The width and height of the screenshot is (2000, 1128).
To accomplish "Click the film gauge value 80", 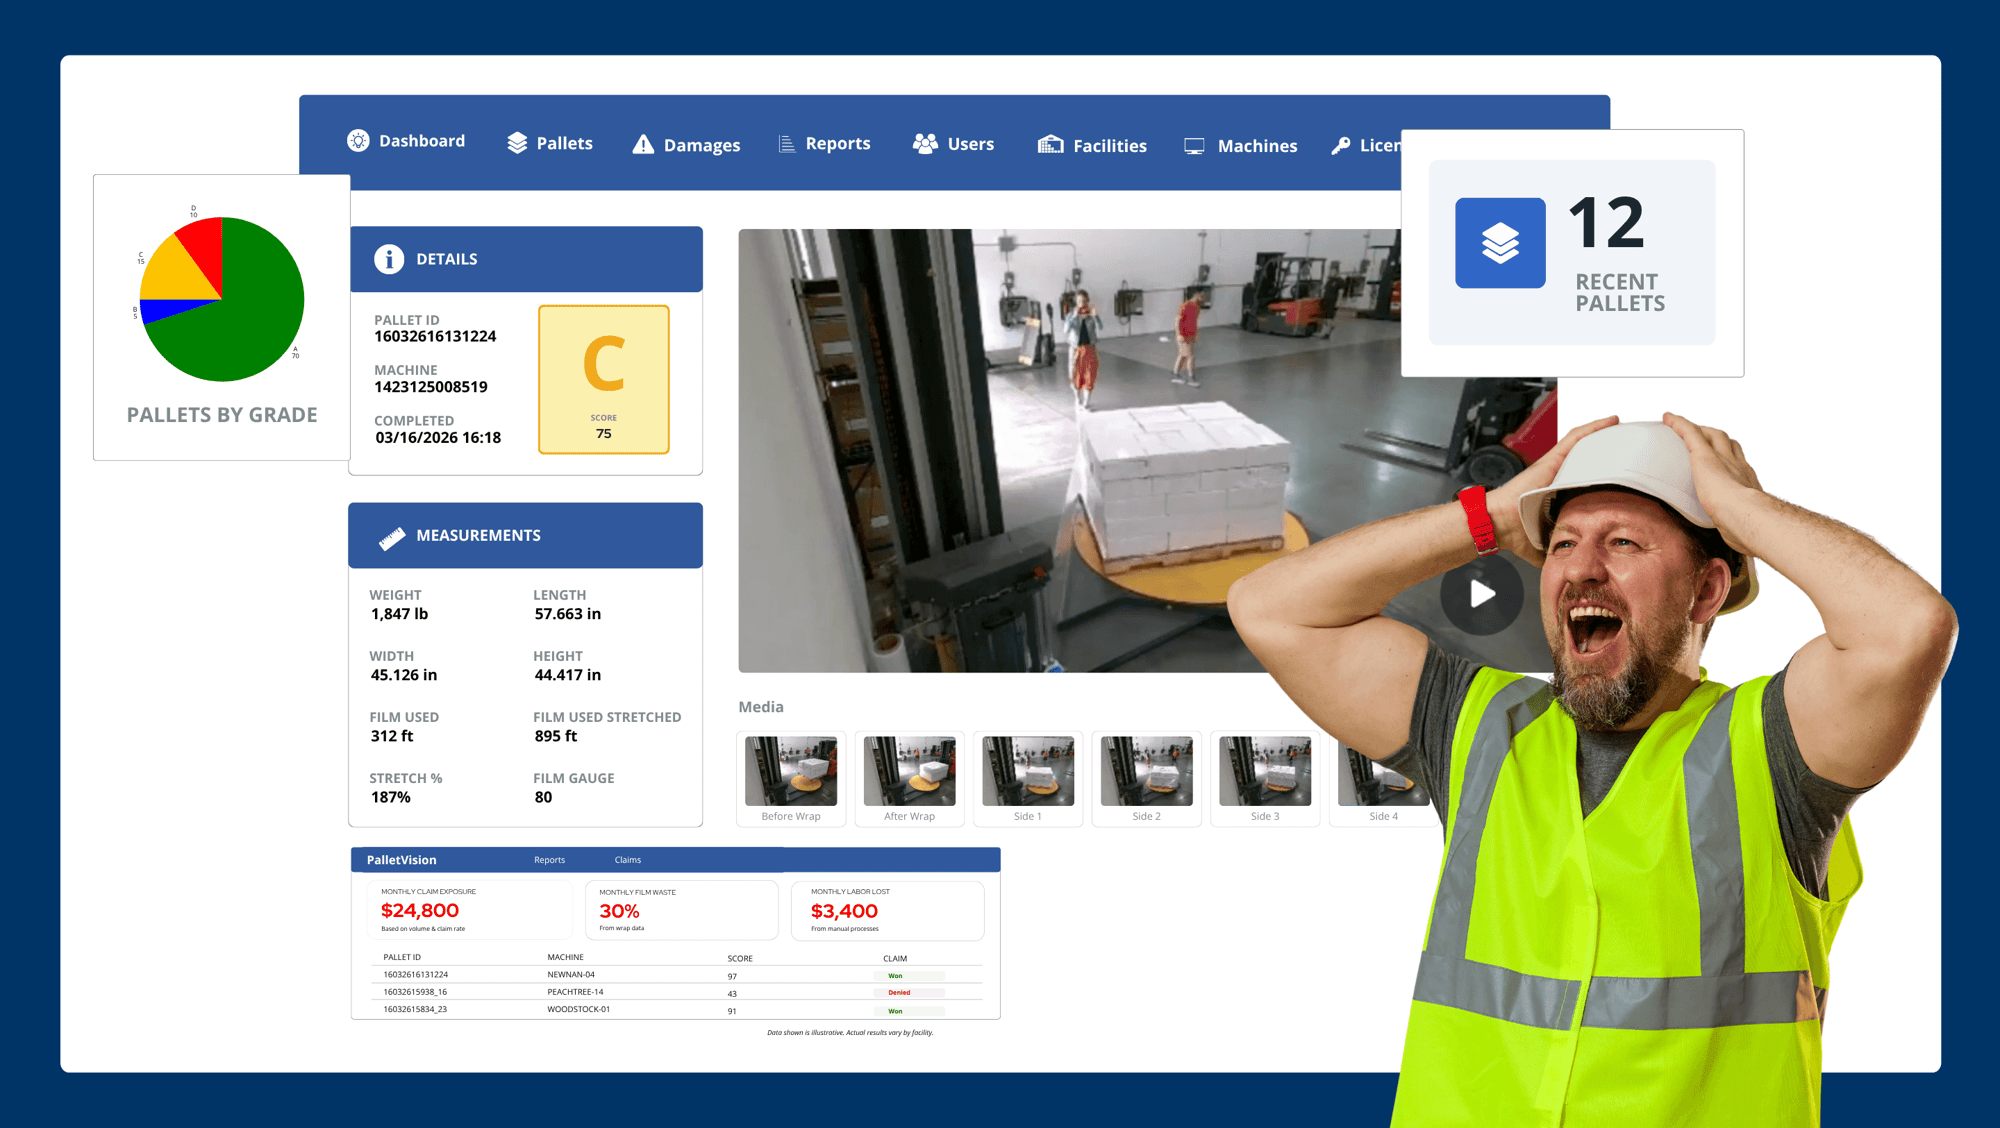I will click(543, 797).
